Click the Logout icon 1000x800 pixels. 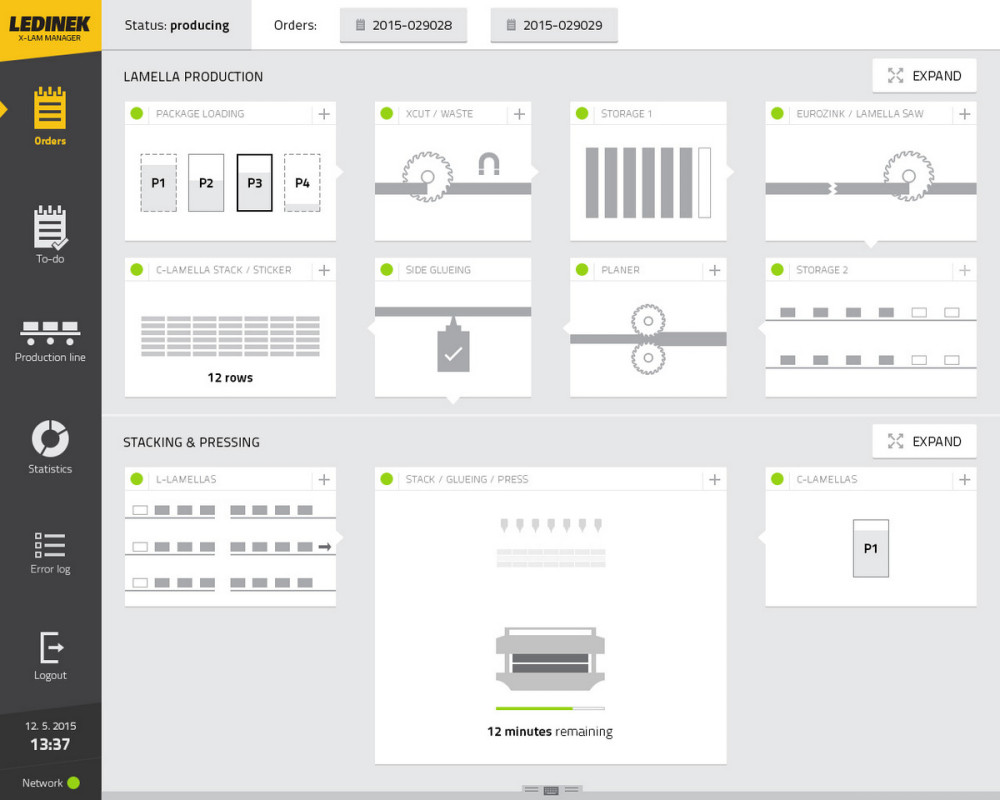pyautogui.click(x=50, y=655)
